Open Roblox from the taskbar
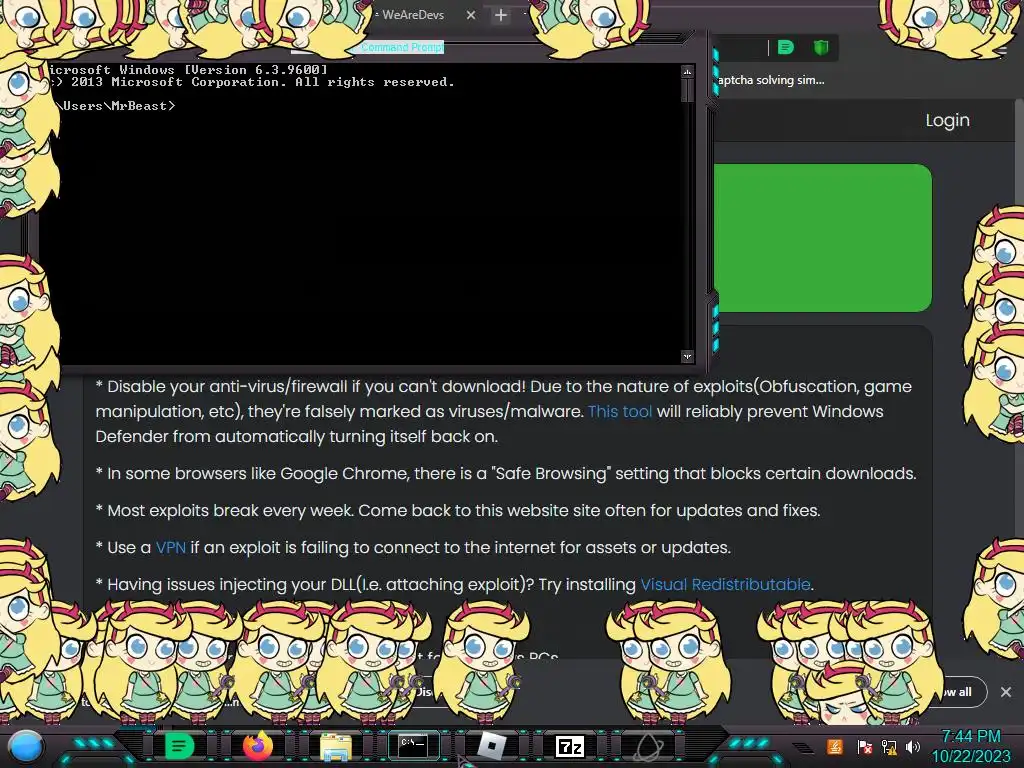Image resolution: width=1024 pixels, height=768 pixels. (x=492, y=746)
